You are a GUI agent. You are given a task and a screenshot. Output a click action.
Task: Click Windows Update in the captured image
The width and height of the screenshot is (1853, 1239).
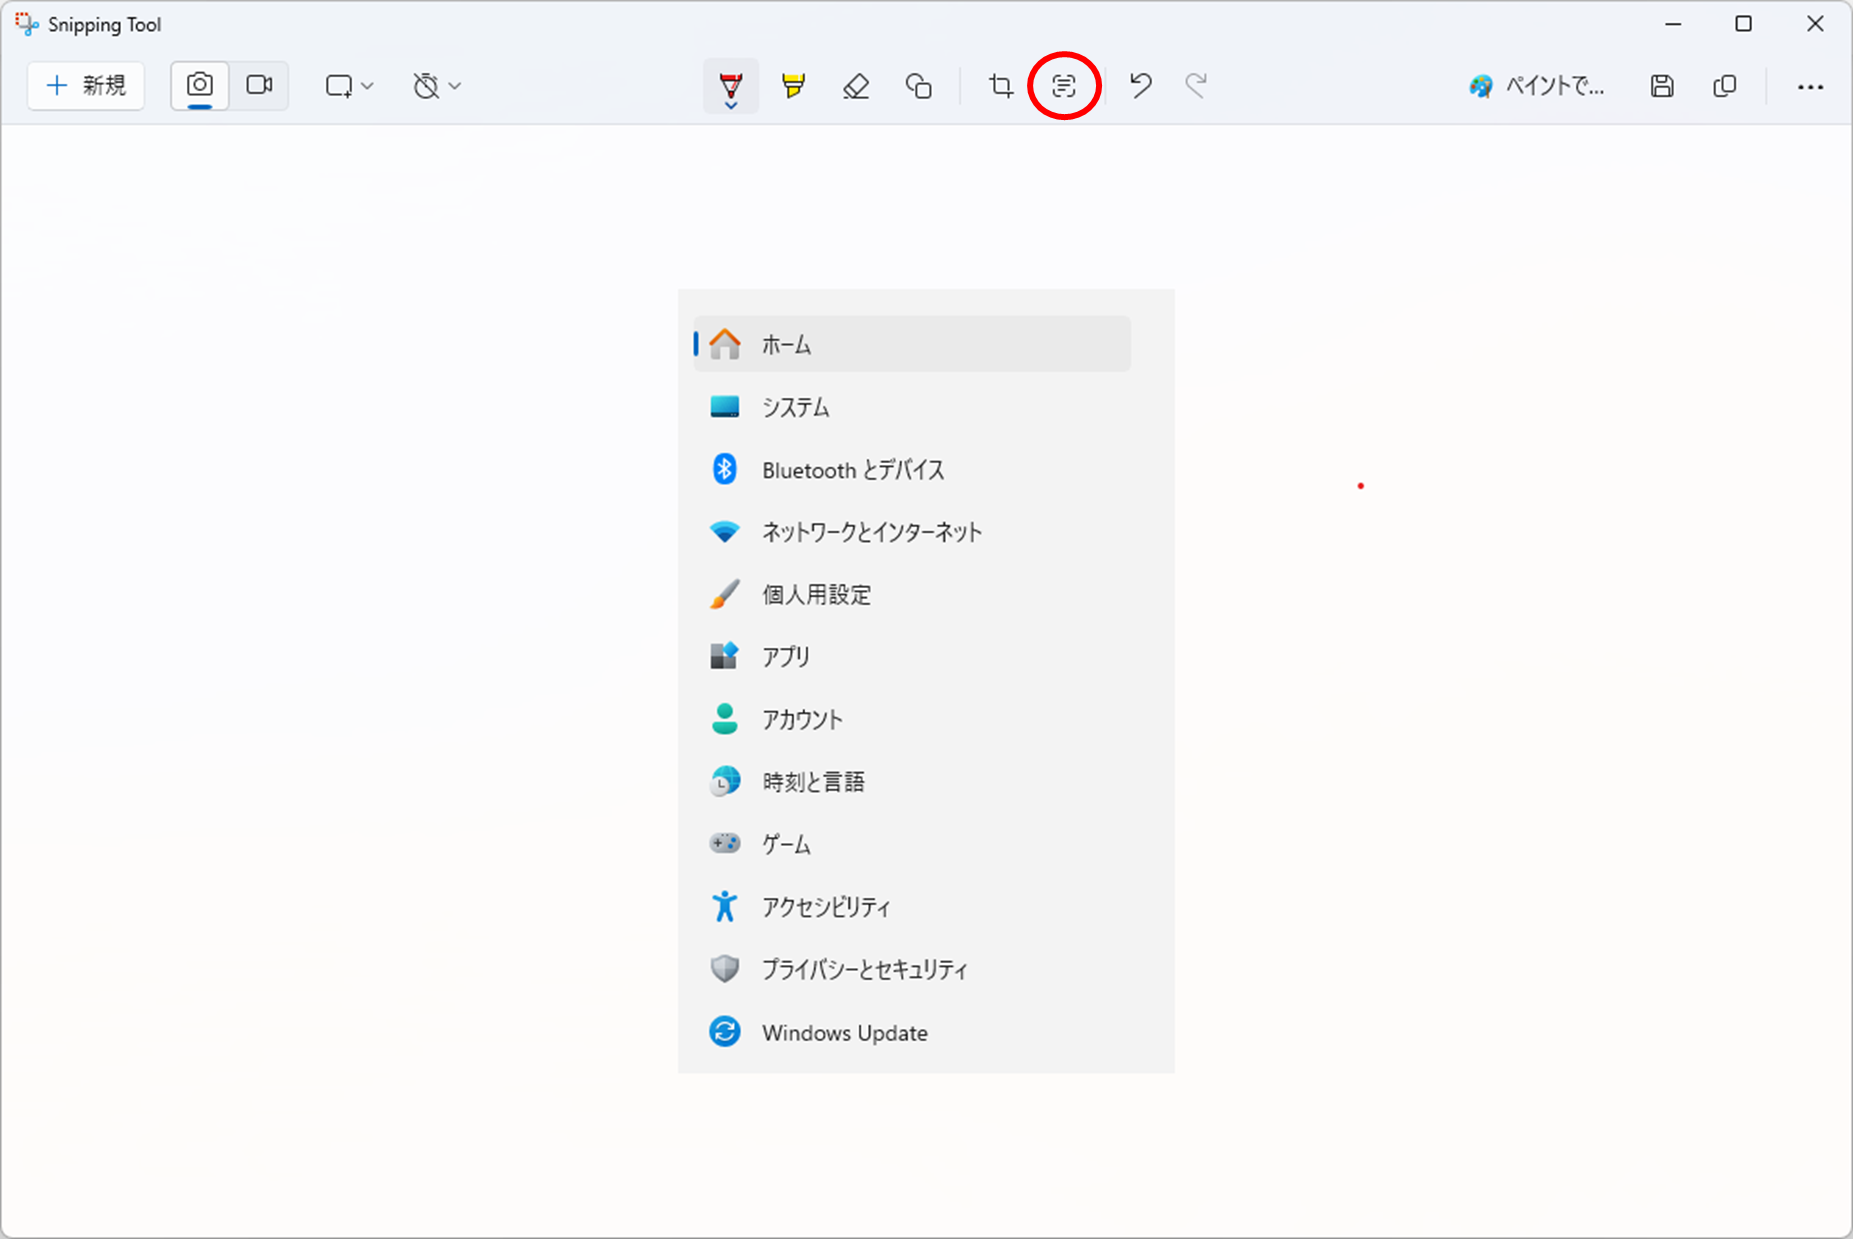coord(844,1033)
